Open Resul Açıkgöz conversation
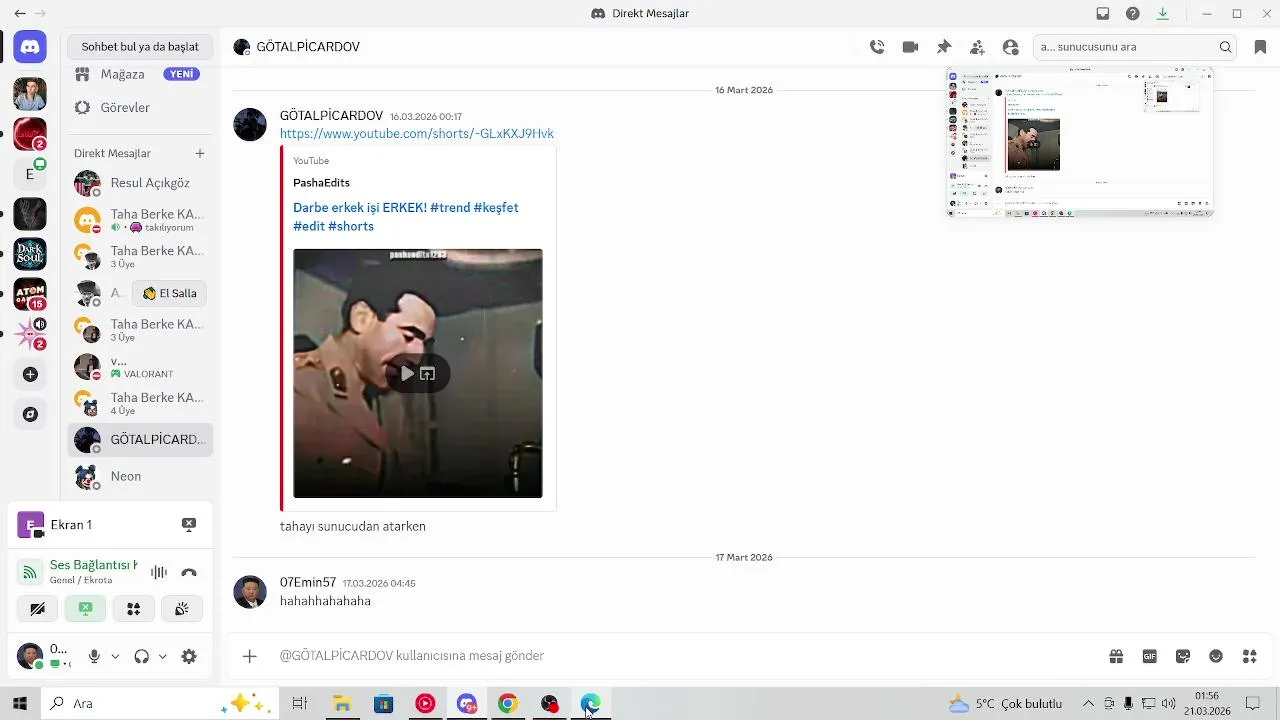The width and height of the screenshot is (1280, 720). (x=140, y=183)
